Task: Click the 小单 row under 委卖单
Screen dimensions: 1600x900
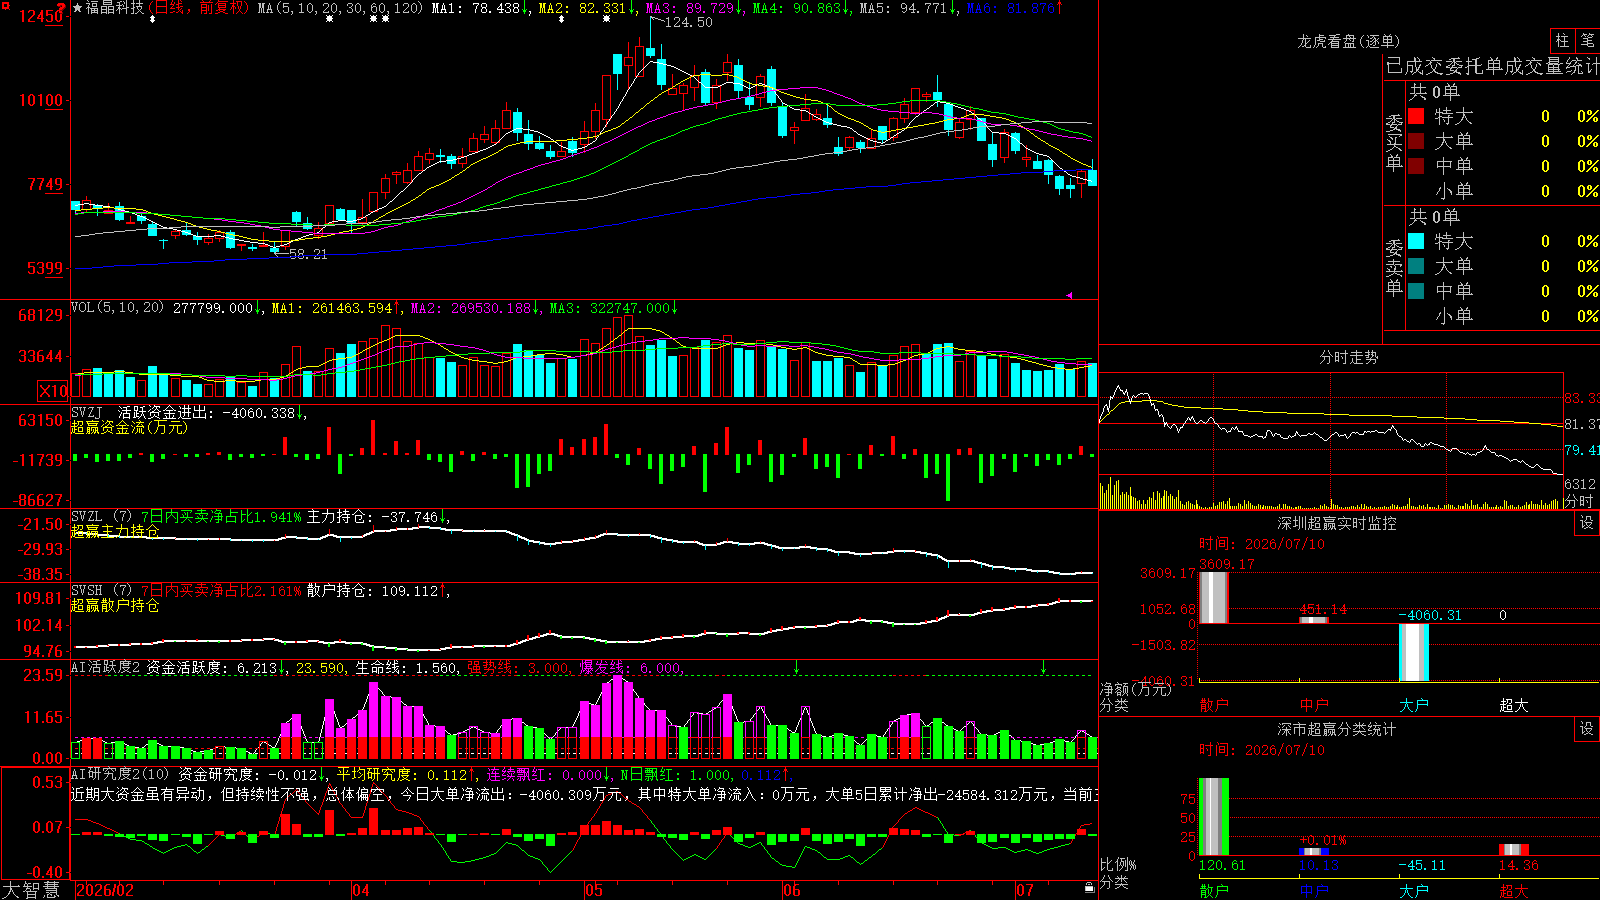Action: tap(1504, 316)
